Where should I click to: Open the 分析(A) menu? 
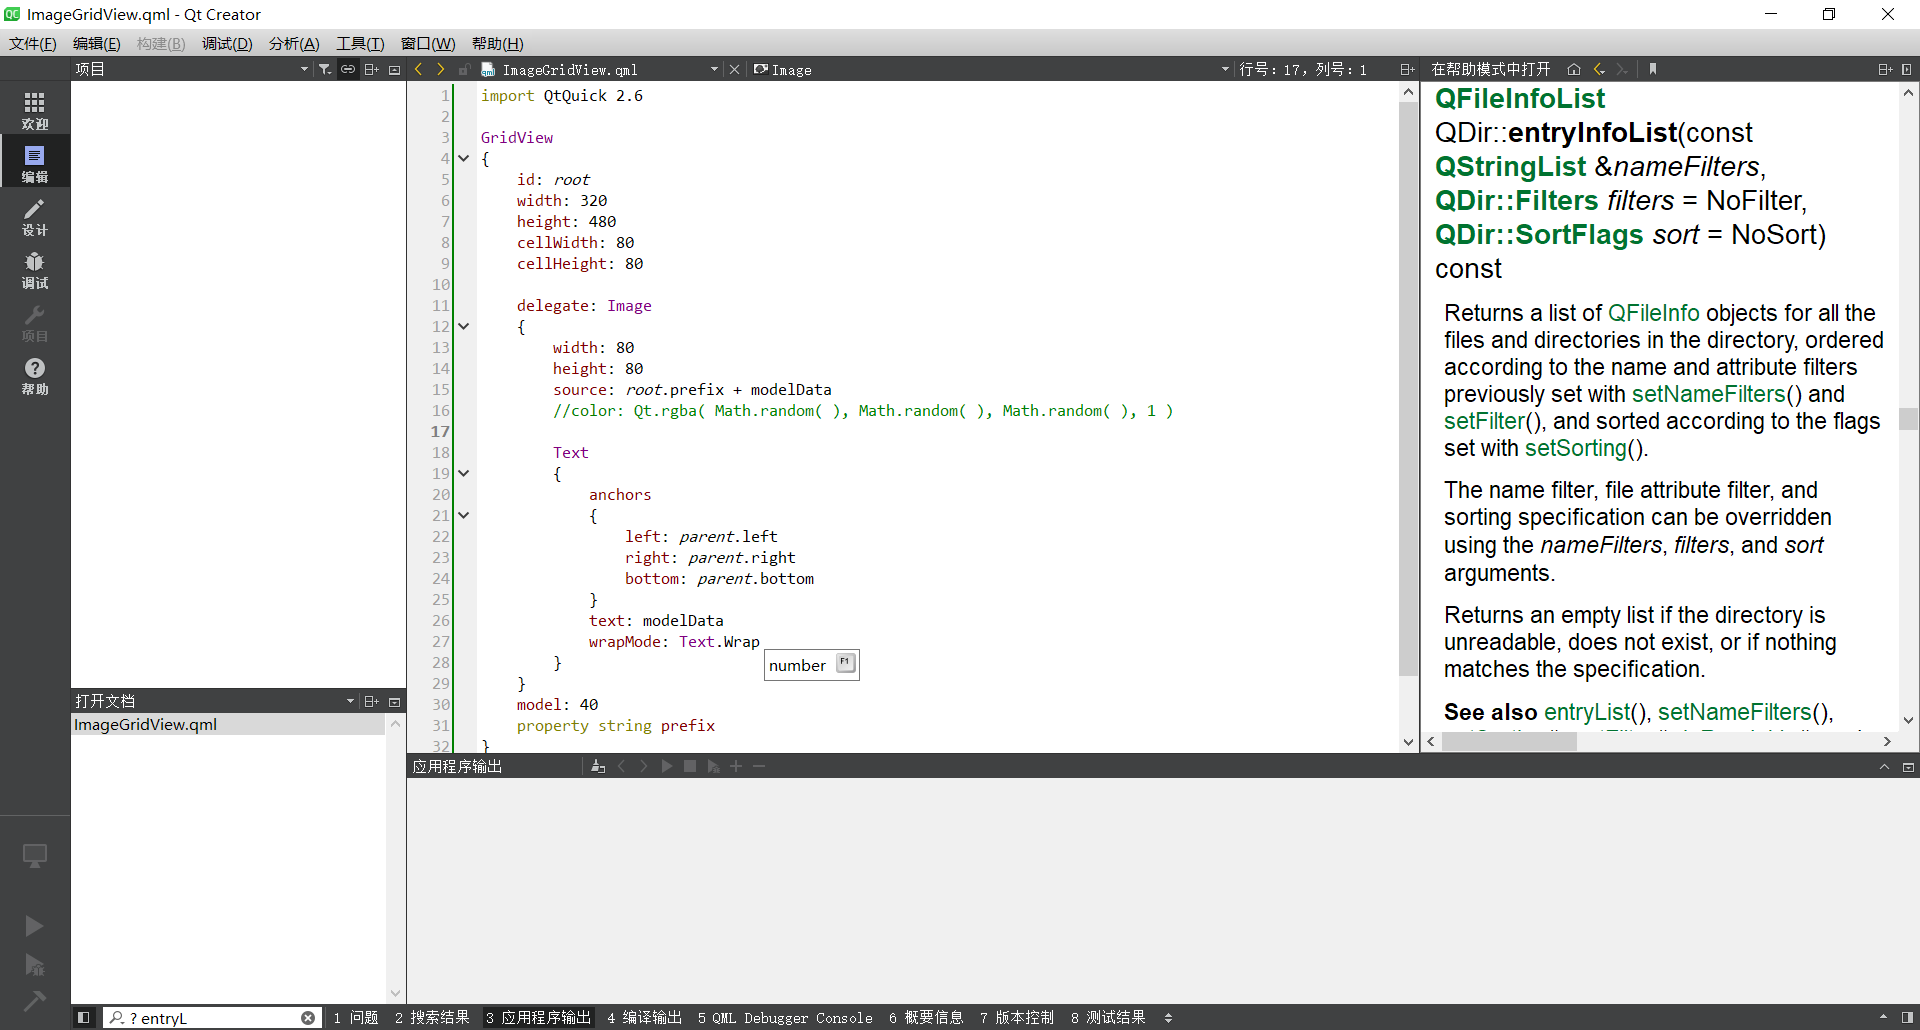point(294,43)
